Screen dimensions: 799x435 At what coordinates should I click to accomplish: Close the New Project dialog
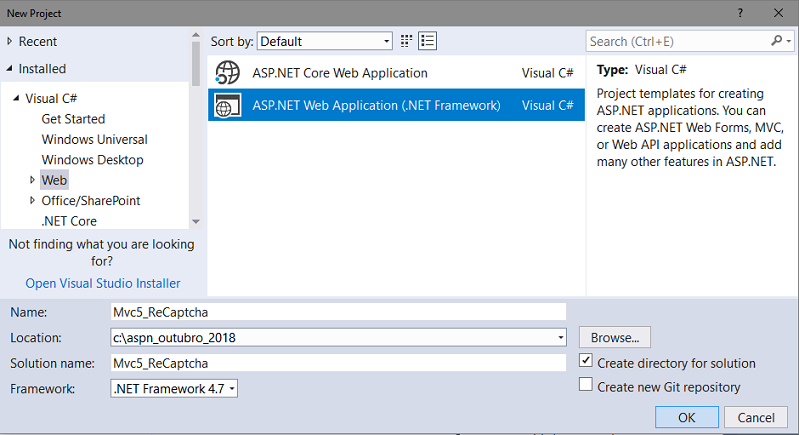pyautogui.click(x=778, y=13)
